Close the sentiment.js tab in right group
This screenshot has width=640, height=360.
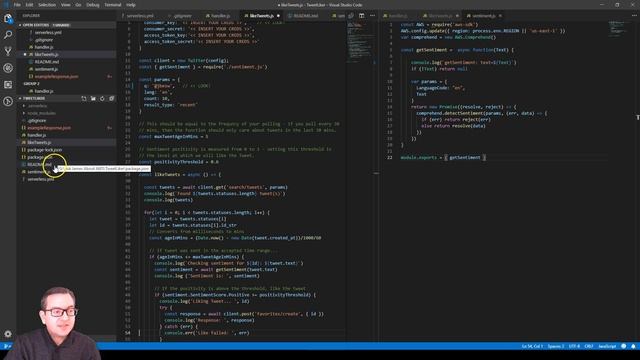pyautogui.click(x=500, y=16)
